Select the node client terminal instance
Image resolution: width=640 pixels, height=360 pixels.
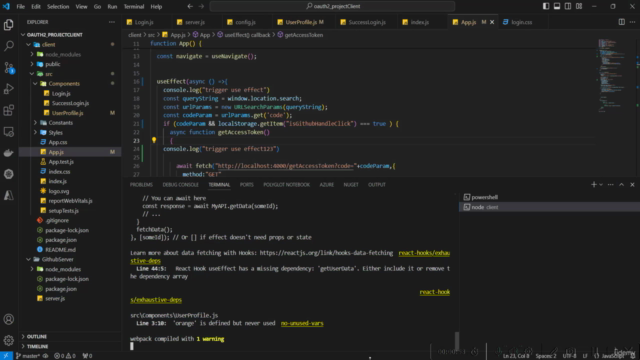point(549,207)
